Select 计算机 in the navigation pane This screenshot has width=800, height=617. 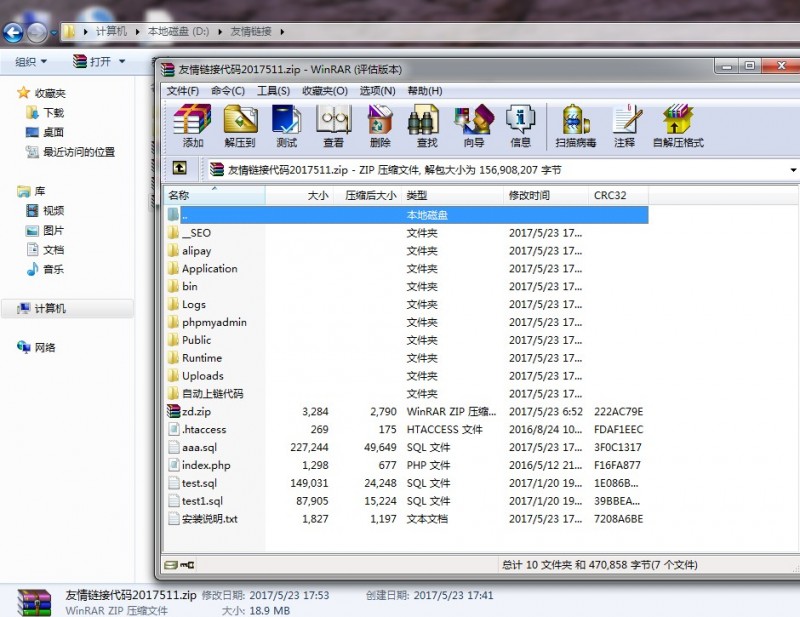(50, 309)
